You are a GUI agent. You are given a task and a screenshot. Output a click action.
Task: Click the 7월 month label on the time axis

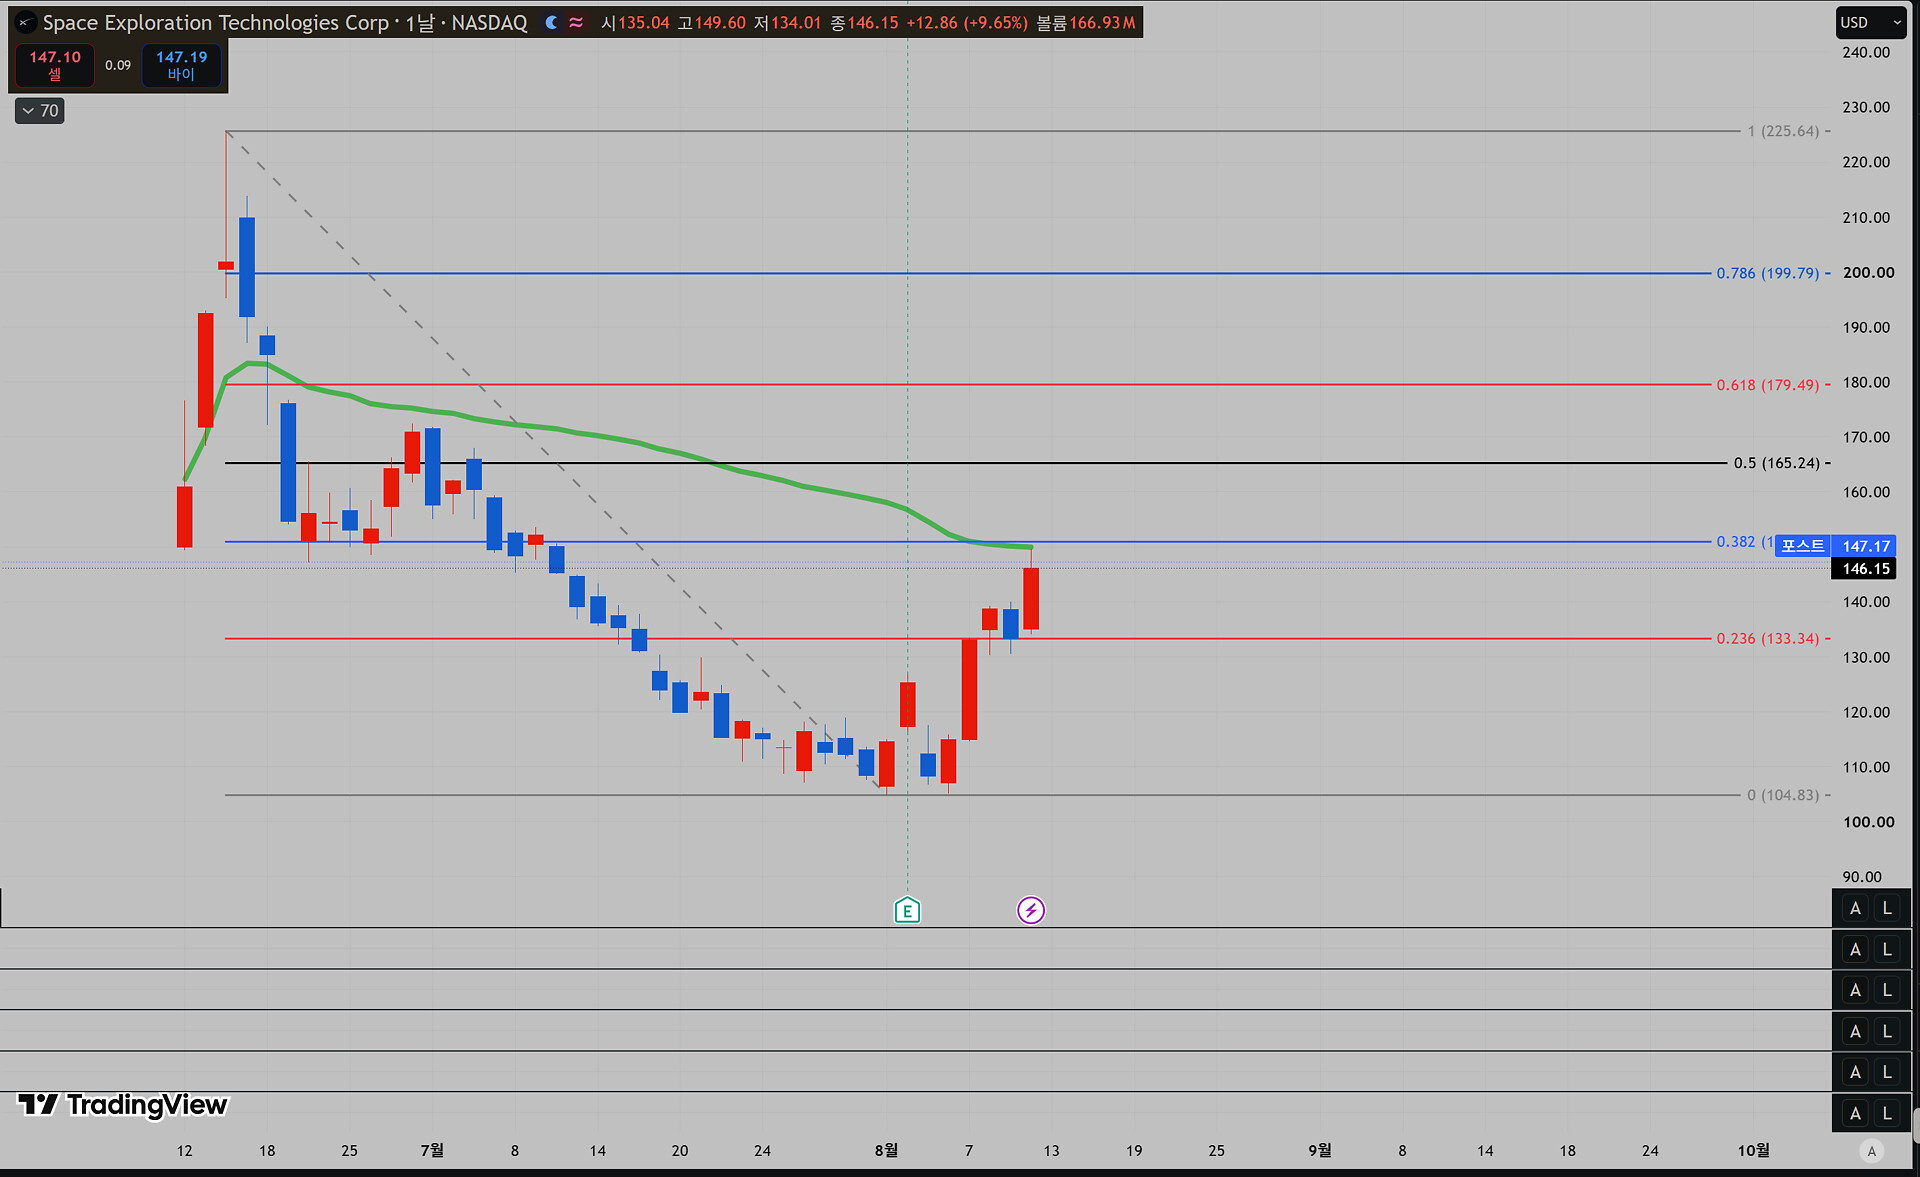[432, 1151]
